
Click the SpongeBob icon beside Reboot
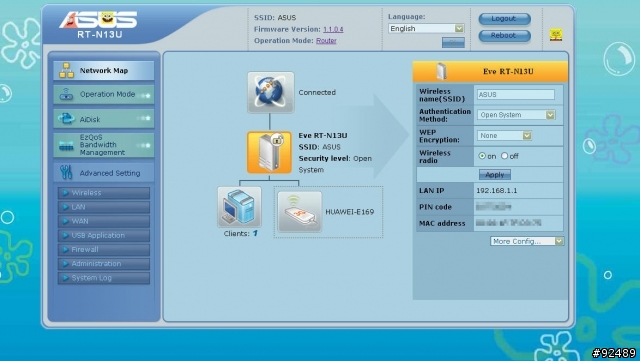(x=556, y=35)
